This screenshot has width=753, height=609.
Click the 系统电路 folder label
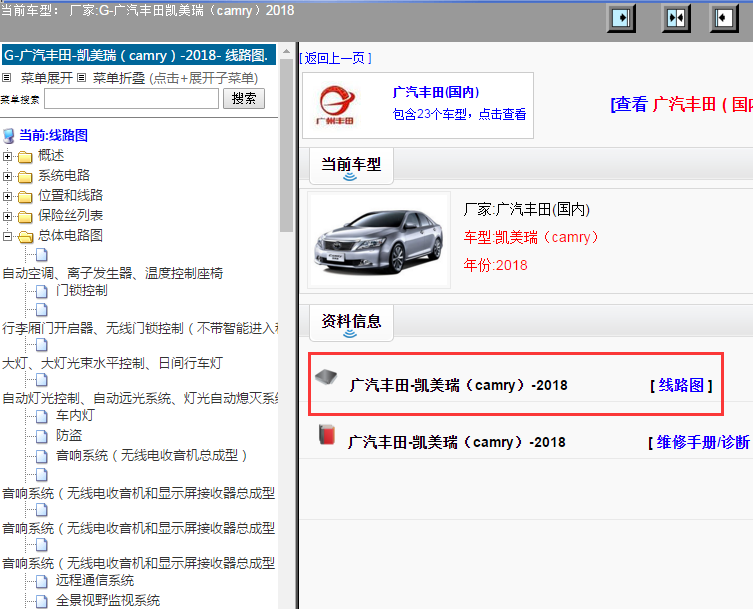[x=64, y=175]
